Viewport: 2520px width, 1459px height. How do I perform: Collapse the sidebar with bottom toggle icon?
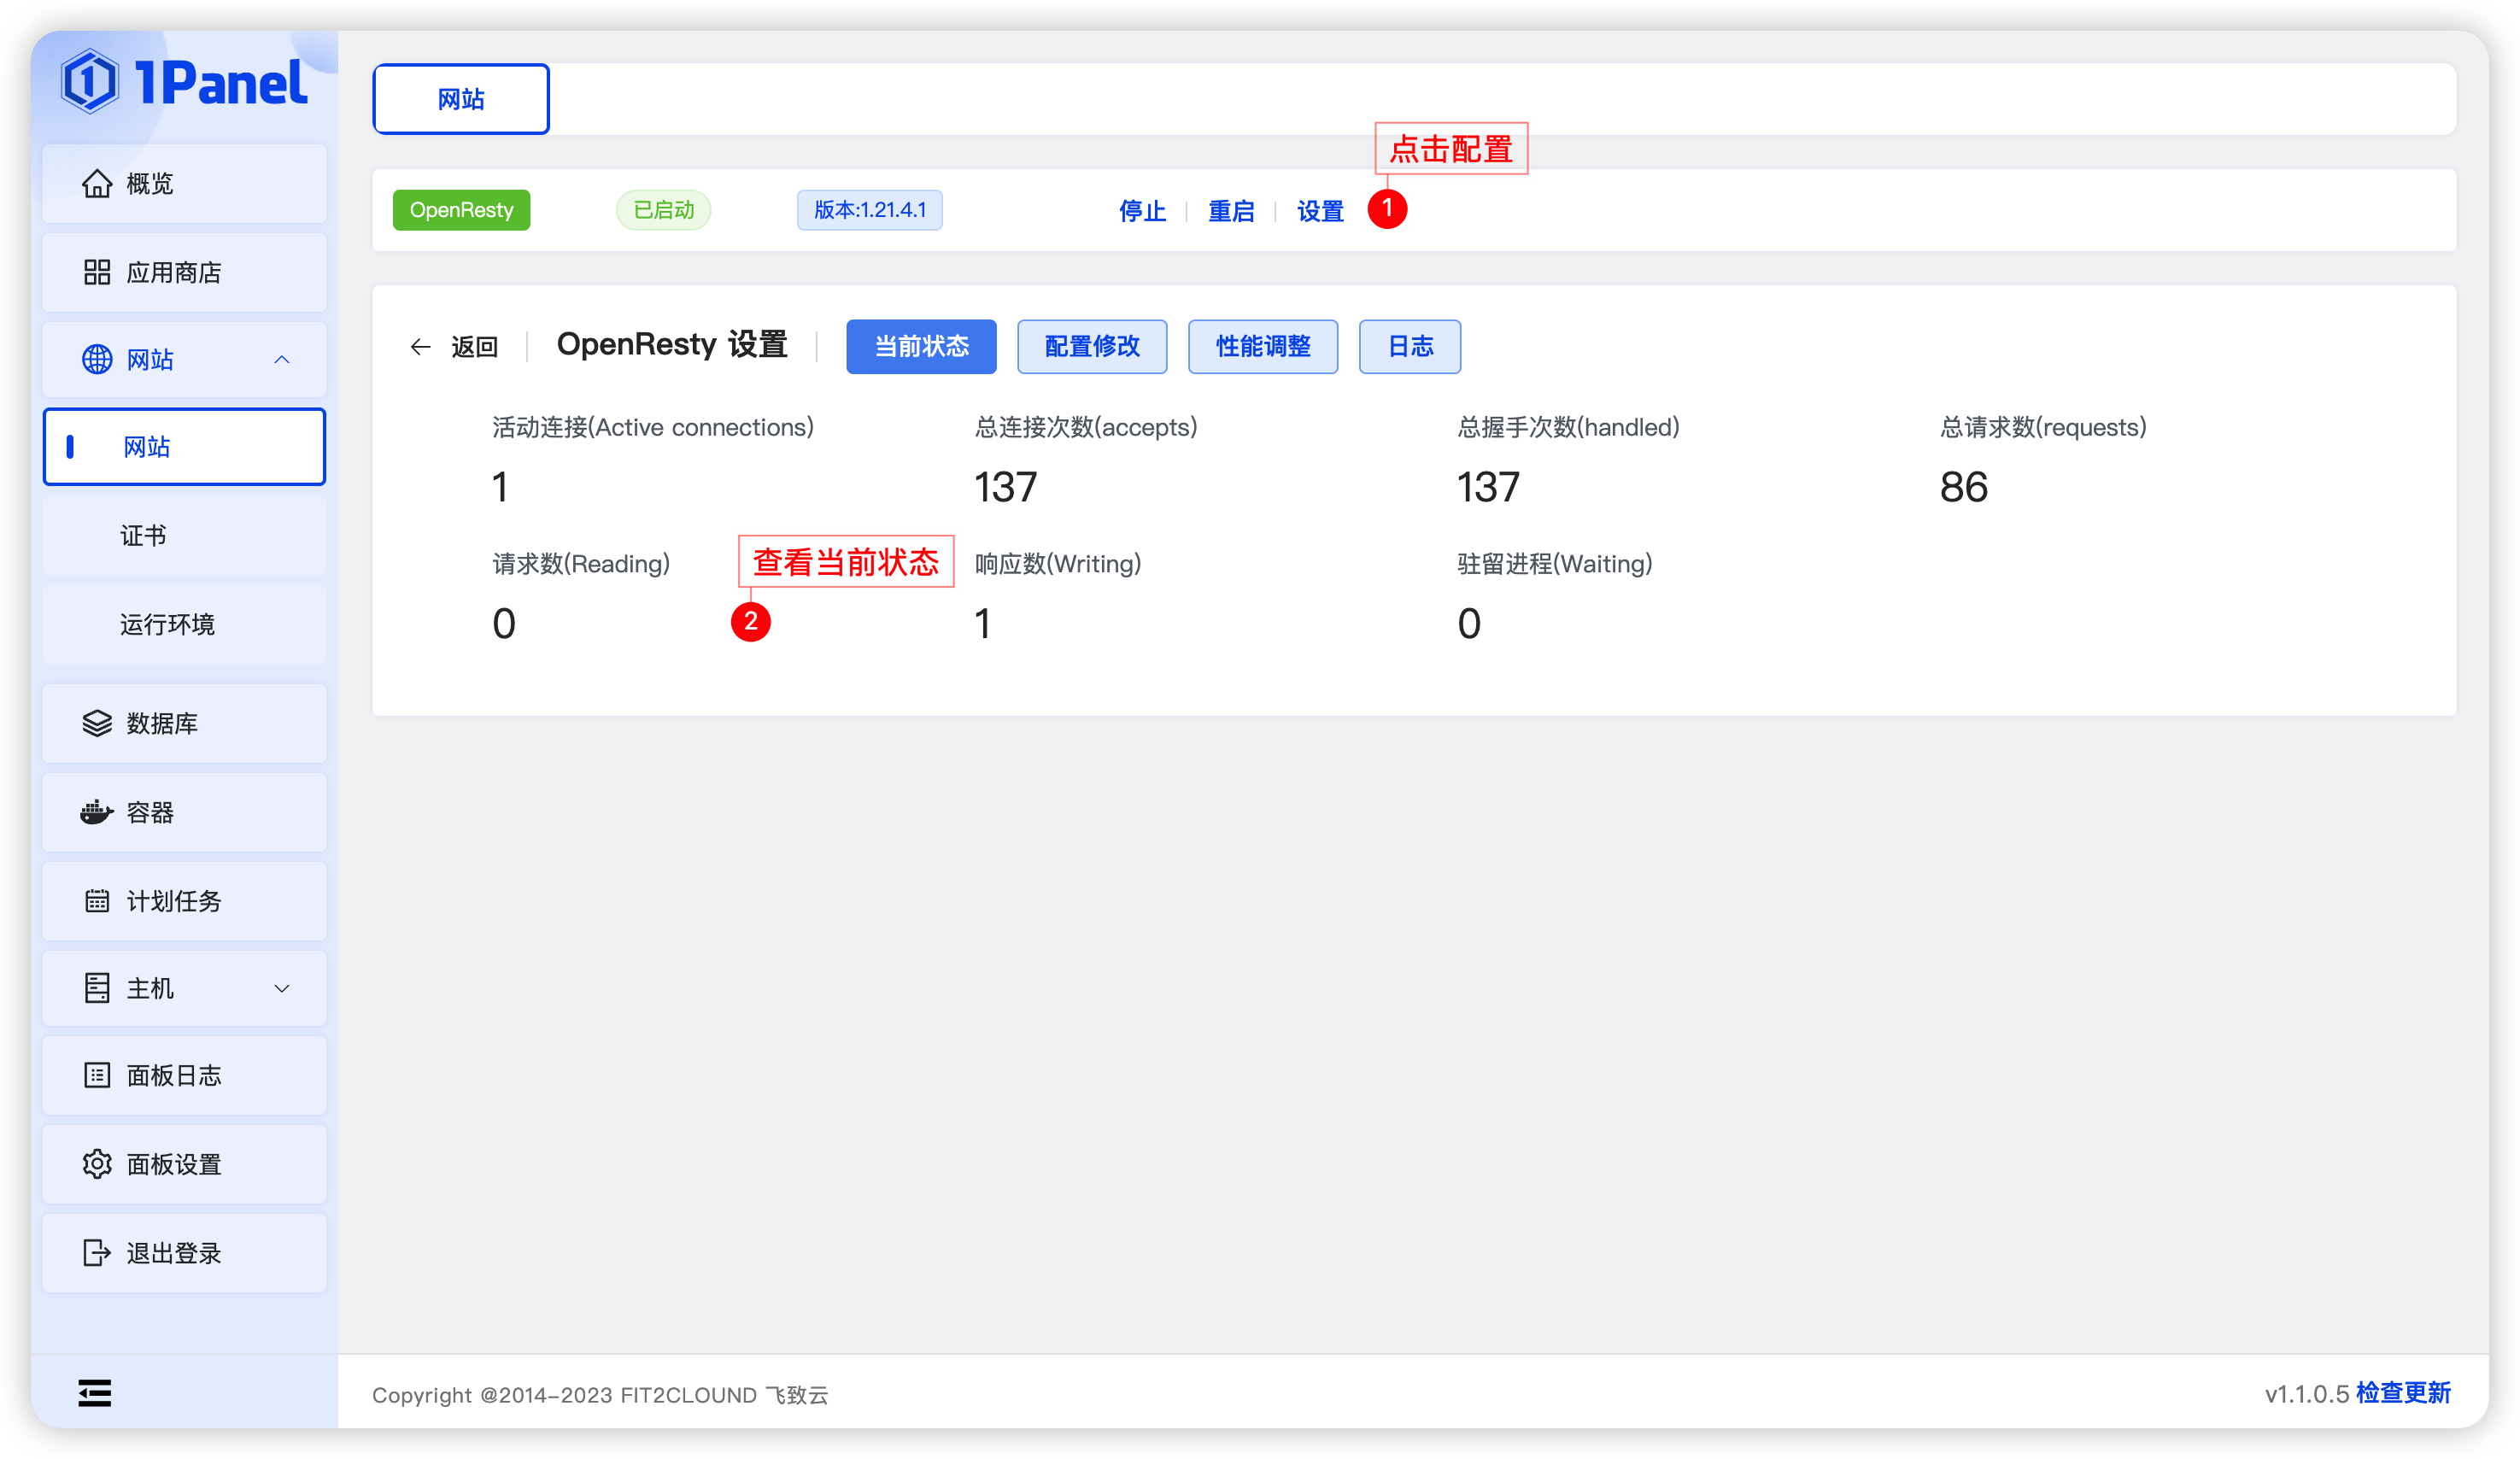click(x=95, y=1392)
